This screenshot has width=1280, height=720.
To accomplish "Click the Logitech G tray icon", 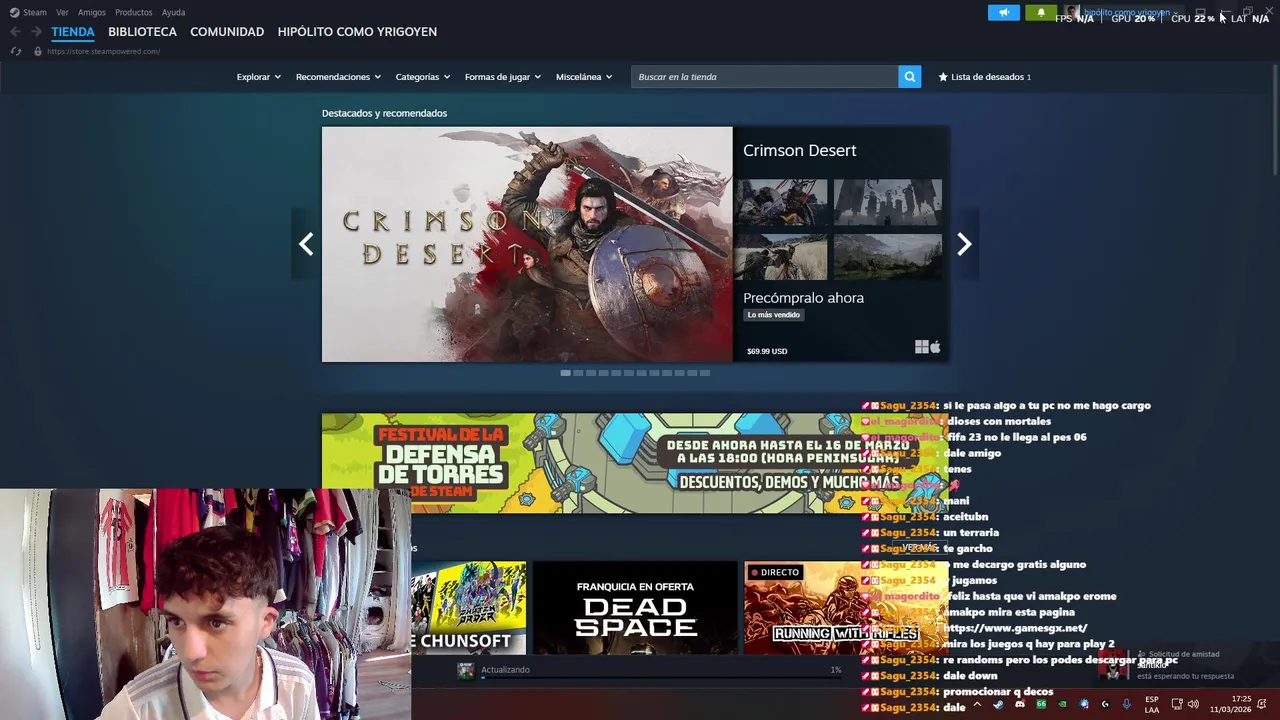I will point(1105,704).
